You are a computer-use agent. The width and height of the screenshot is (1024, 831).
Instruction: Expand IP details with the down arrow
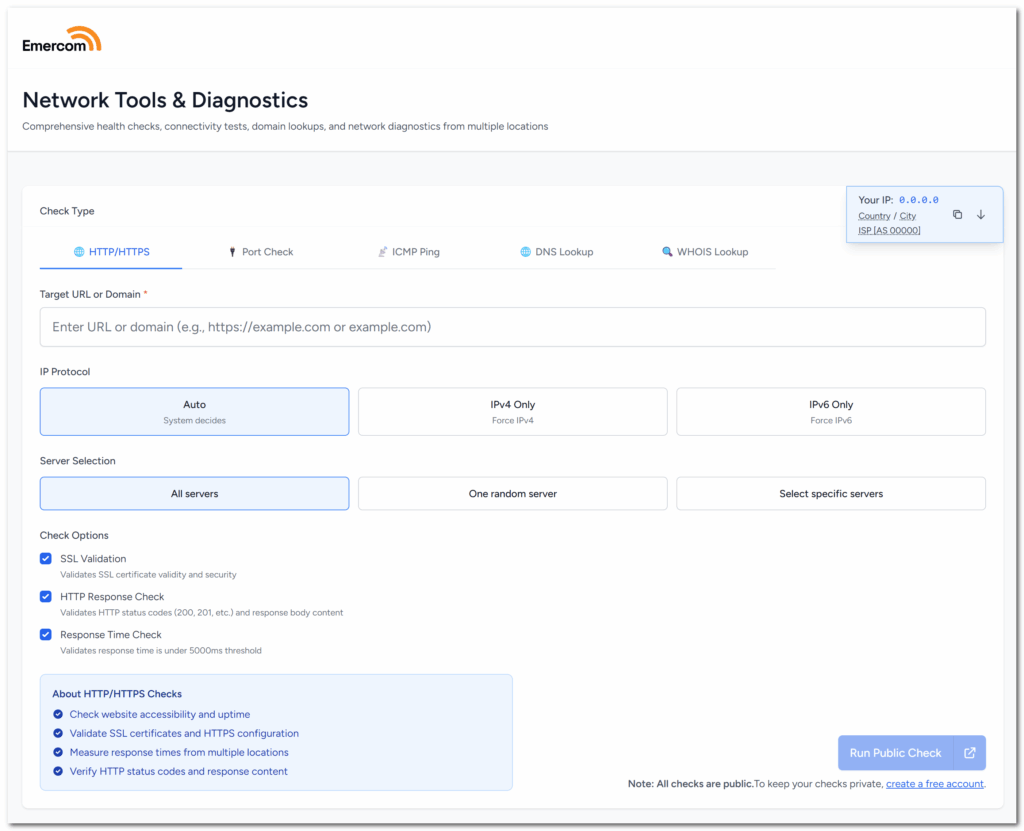tap(981, 215)
